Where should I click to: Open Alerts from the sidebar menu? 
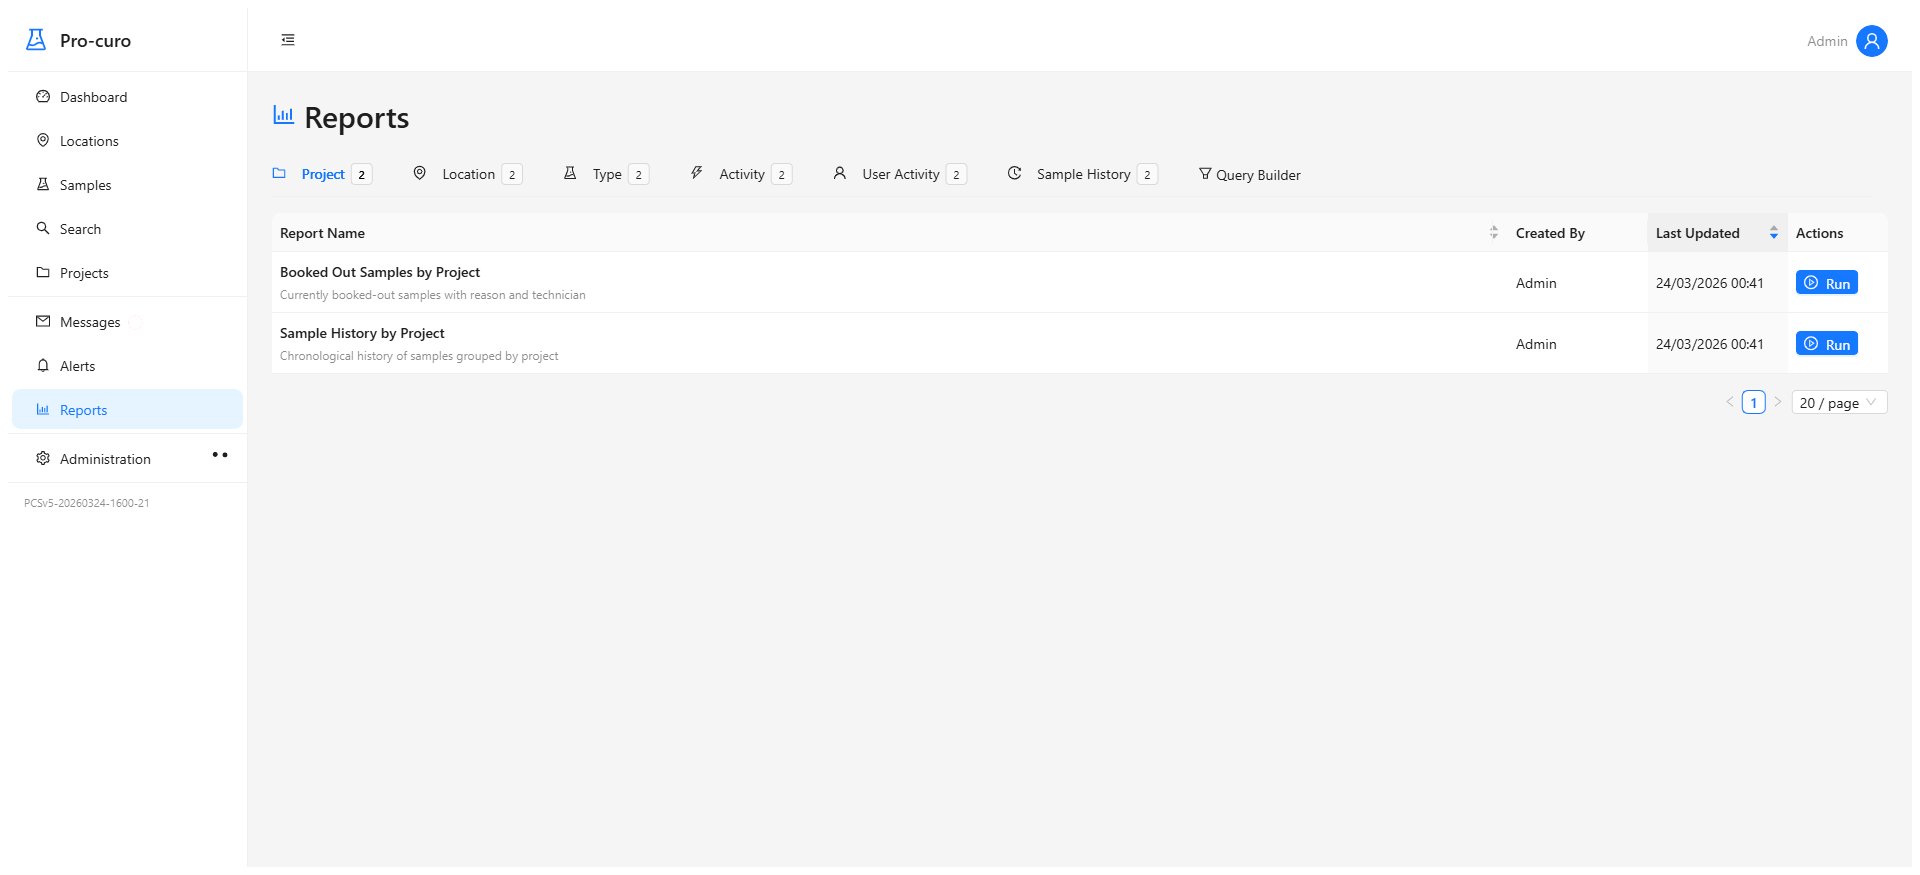click(x=127, y=366)
